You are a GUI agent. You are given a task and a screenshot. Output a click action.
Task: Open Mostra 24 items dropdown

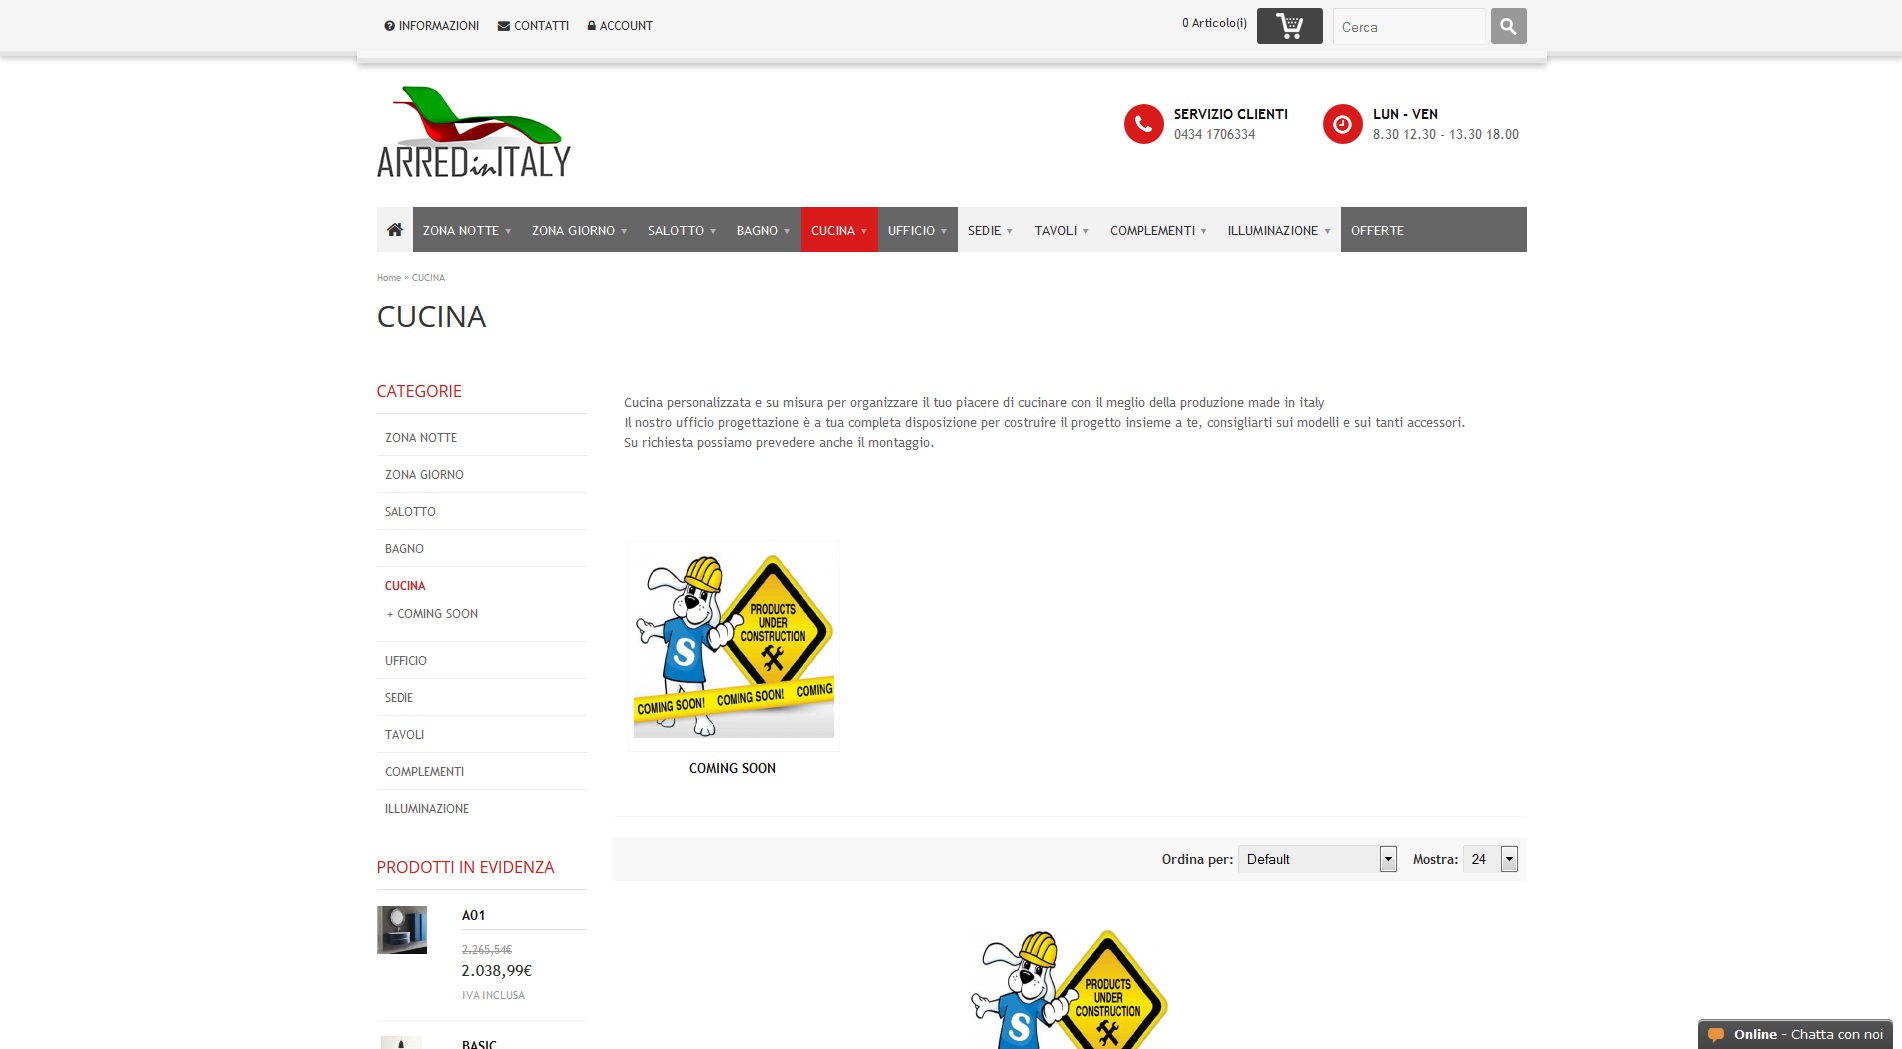[x=1490, y=859]
